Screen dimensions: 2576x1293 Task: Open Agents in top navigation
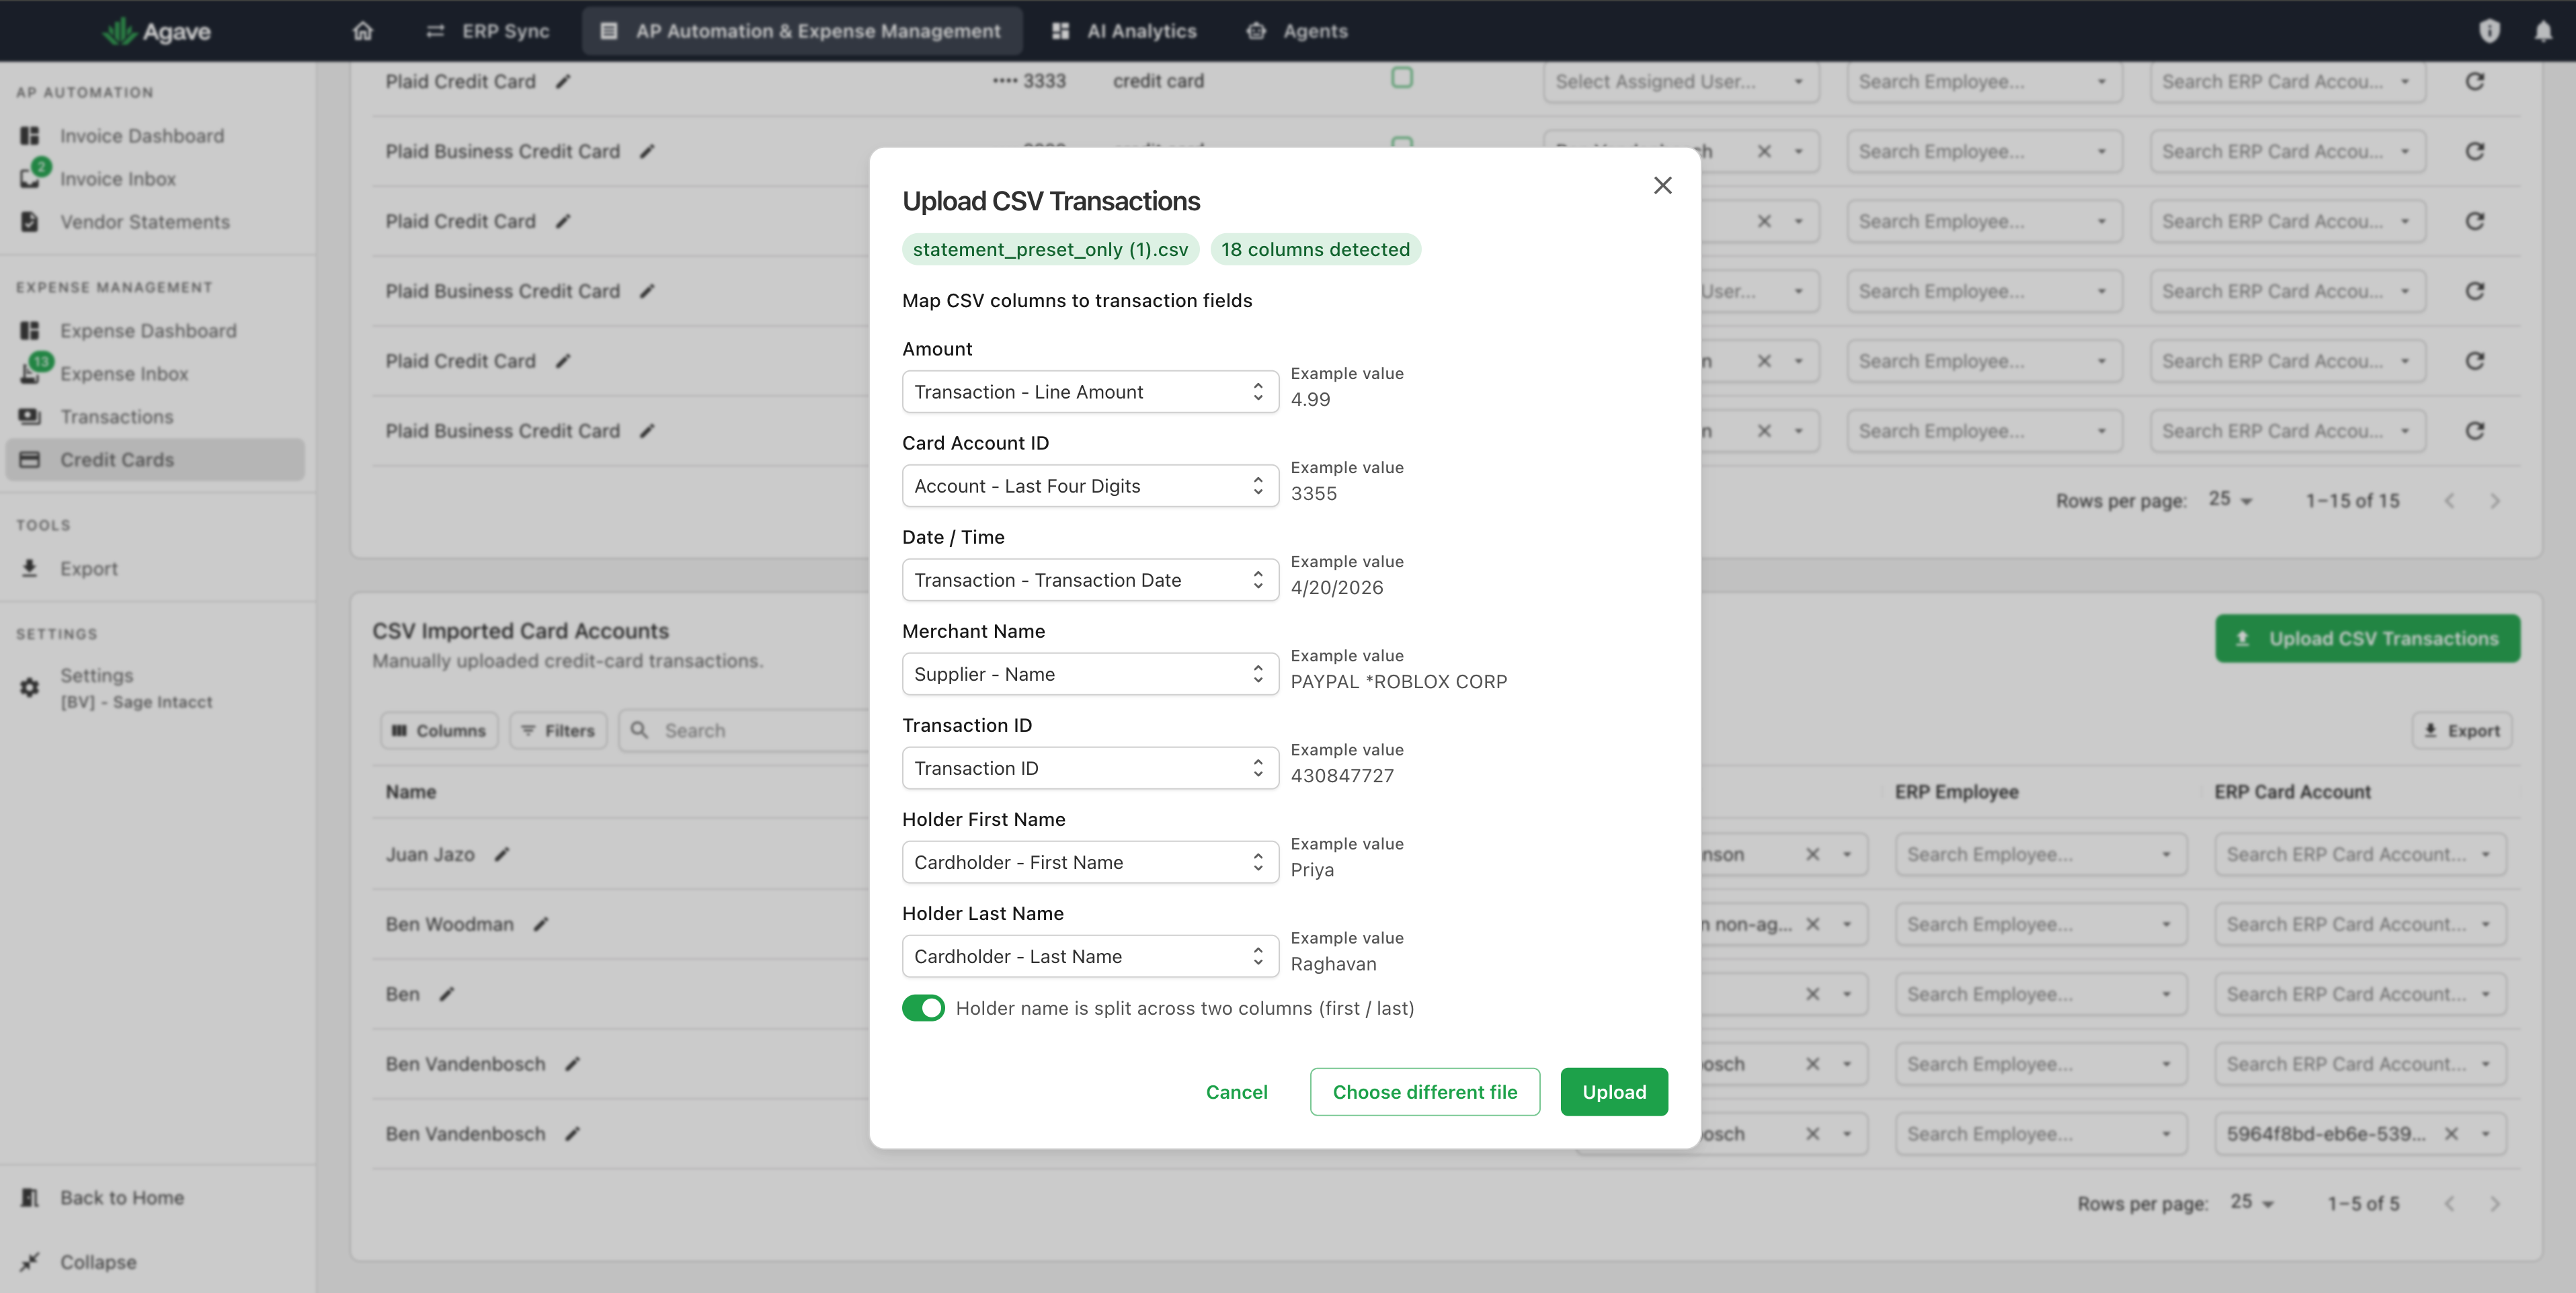1297,31
